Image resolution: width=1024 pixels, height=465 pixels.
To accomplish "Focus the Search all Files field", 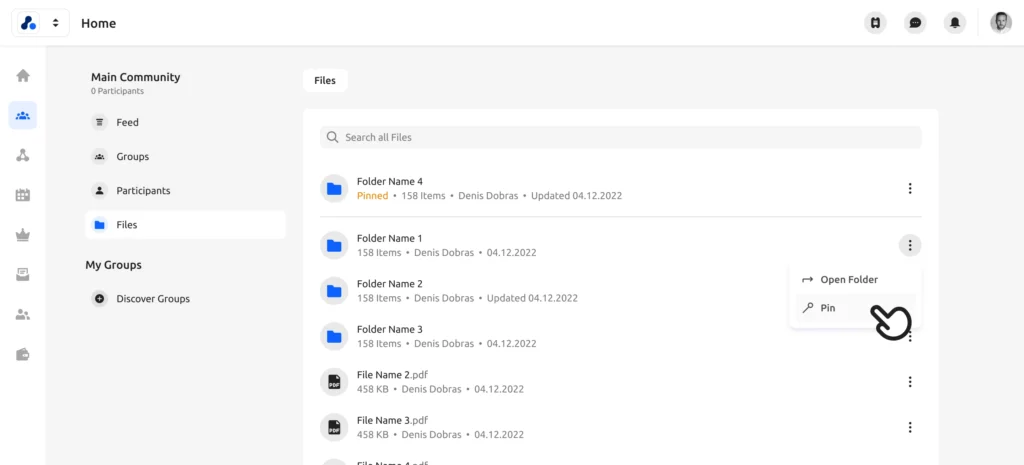I will tap(620, 137).
